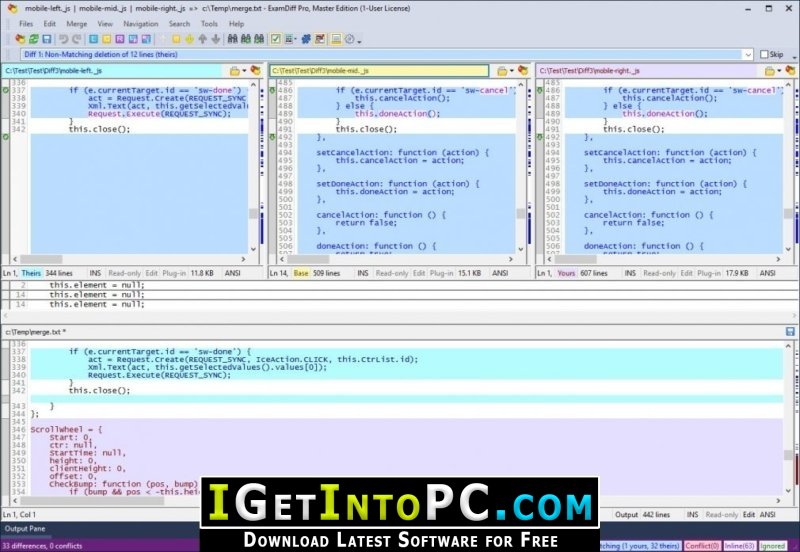This screenshot has width=800, height=552.
Task: Open folder browse icon for left pane
Action: [x=234, y=71]
